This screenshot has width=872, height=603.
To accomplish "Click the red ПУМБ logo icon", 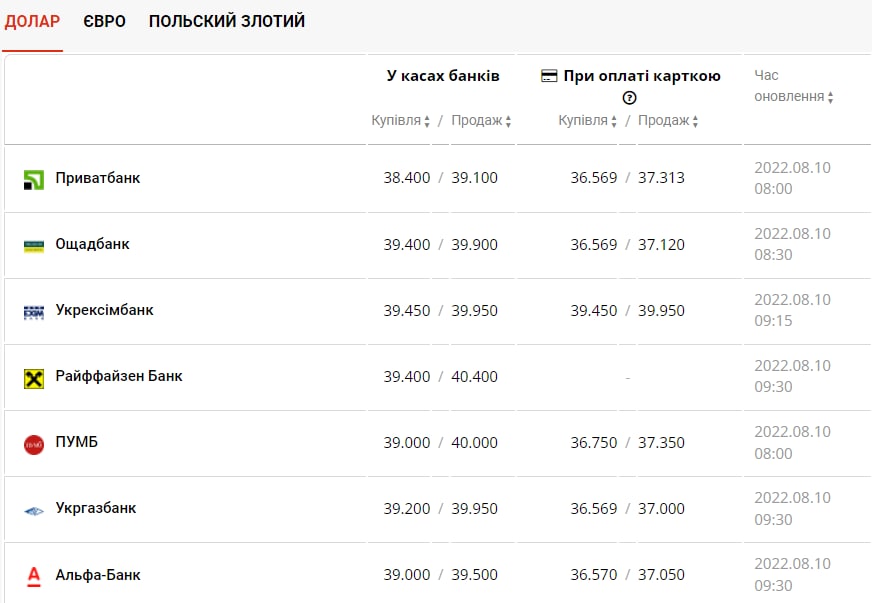I will (x=34, y=444).
